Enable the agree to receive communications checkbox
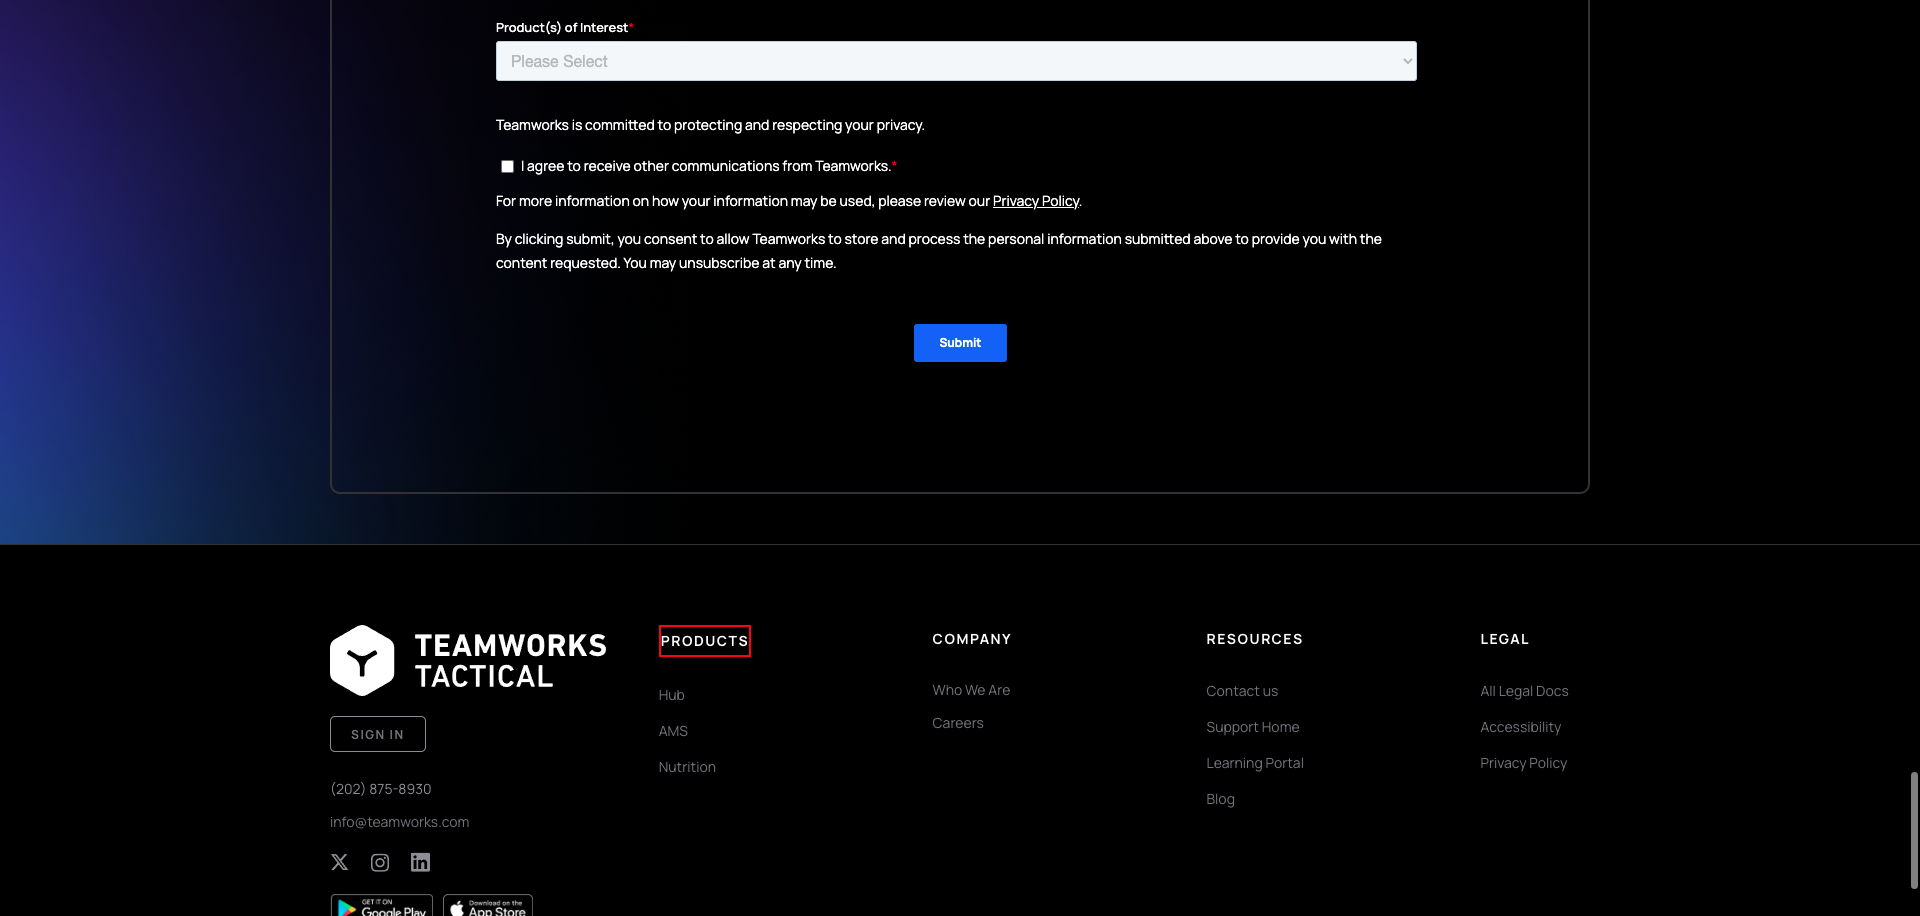 (507, 166)
